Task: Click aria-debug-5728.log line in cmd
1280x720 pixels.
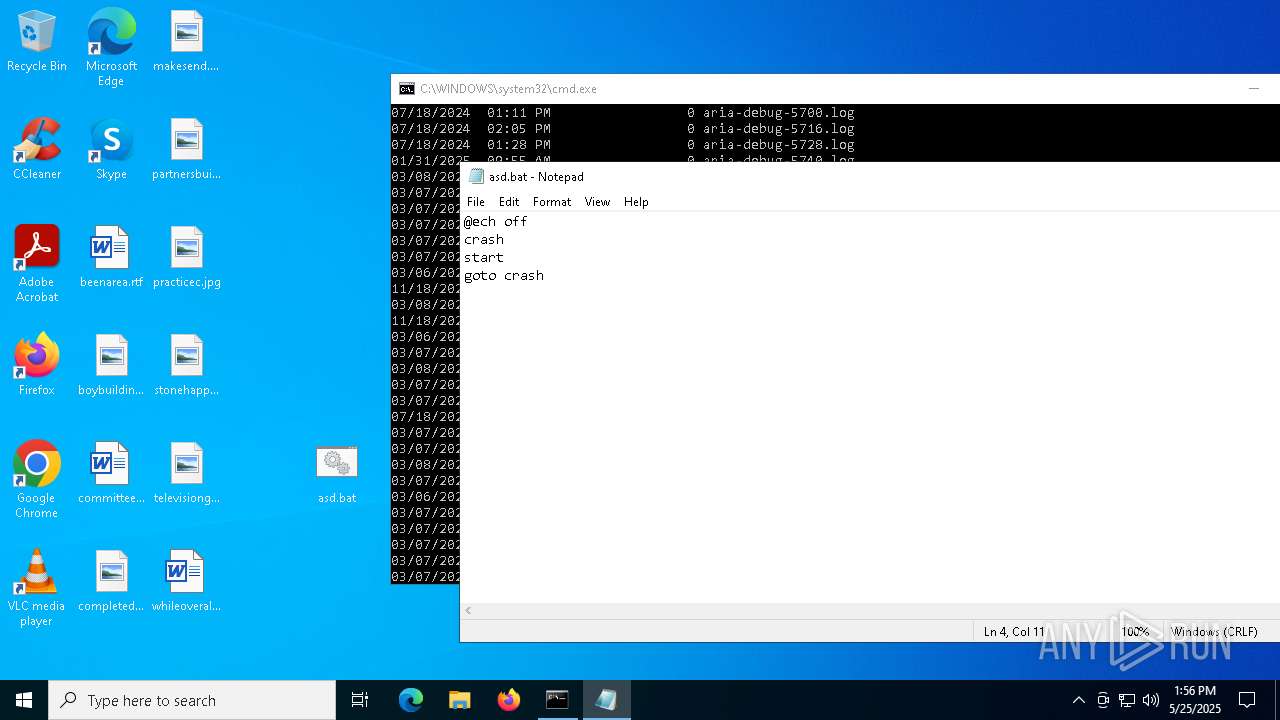Action: (x=622, y=145)
